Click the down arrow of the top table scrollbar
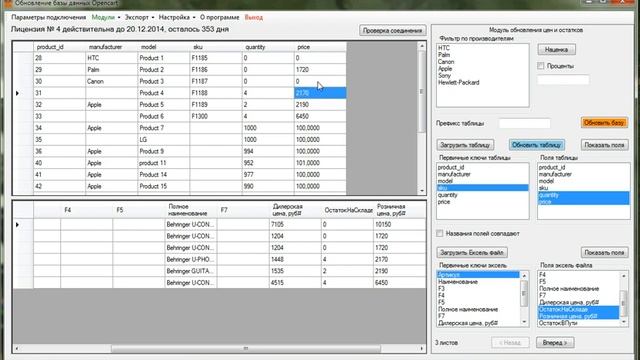The width and height of the screenshot is (640, 360). click(422, 190)
